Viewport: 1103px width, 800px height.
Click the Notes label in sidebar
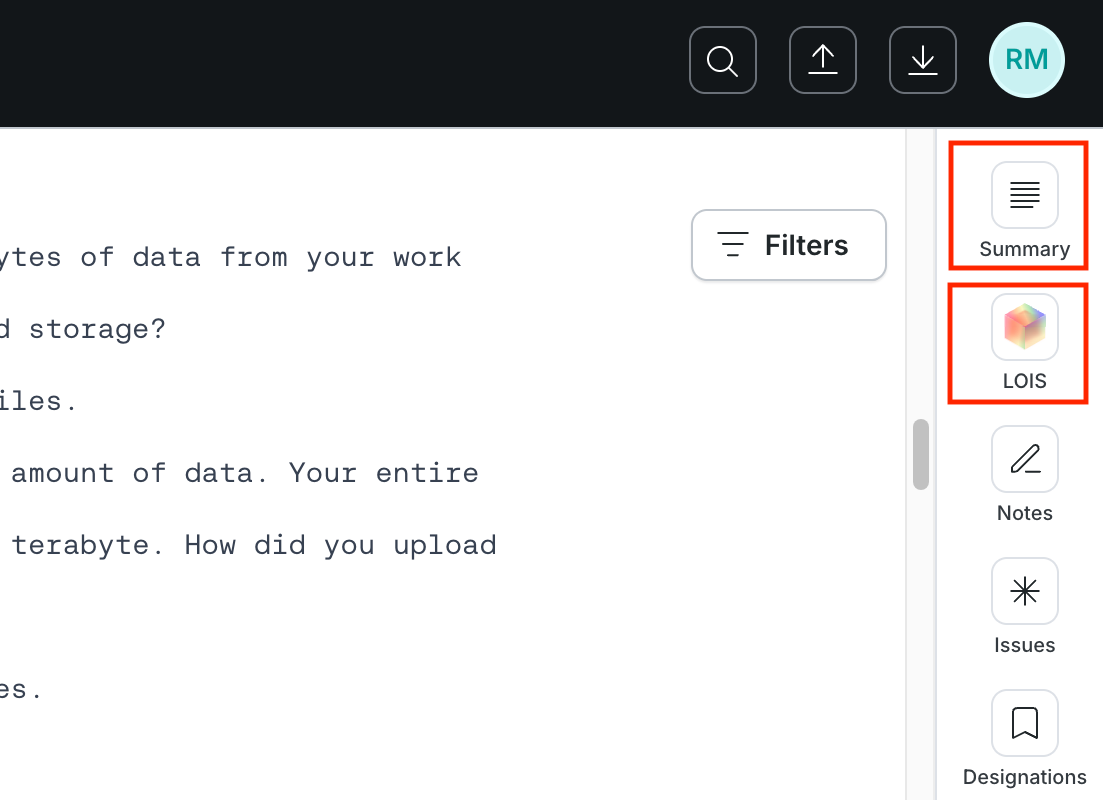(x=1024, y=513)
